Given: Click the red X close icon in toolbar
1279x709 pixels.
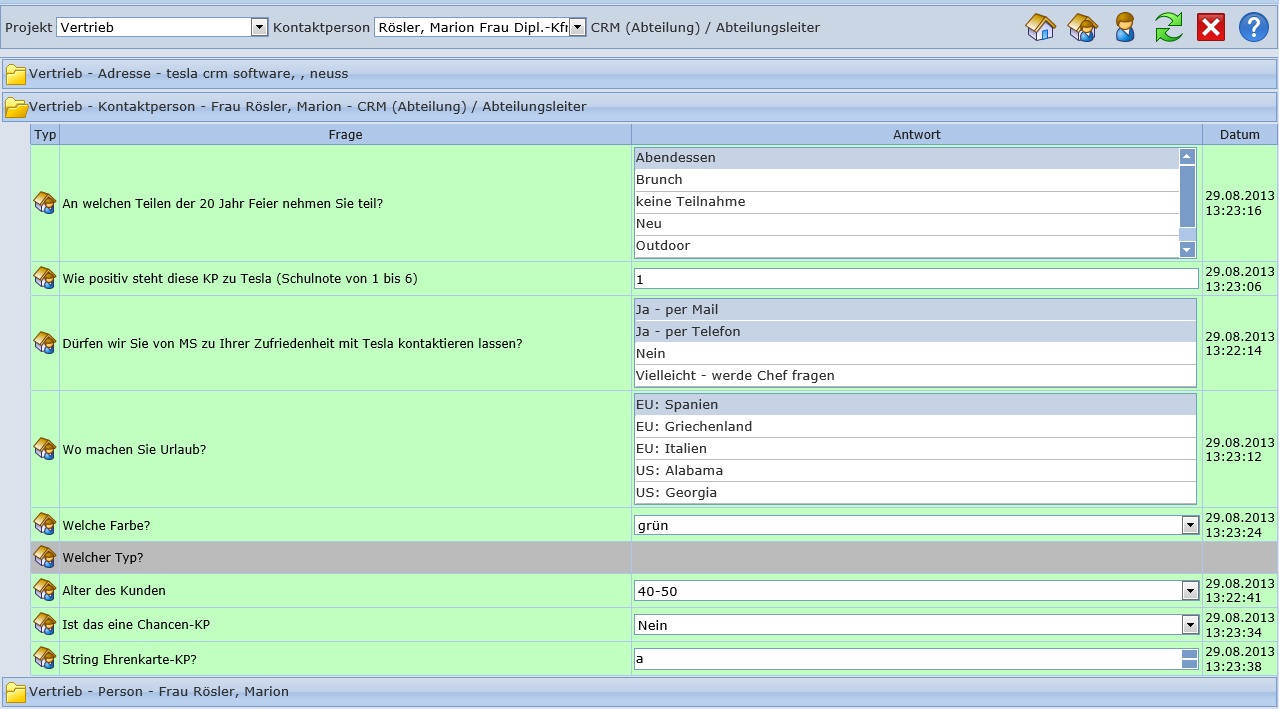Looking at the screenshot, I should coord(1210,27).
